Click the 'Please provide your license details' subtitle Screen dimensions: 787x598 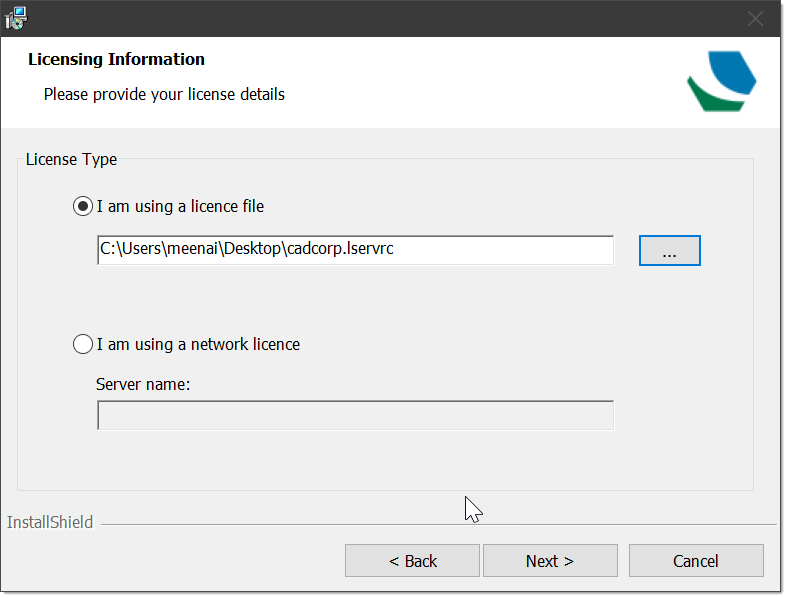click(x=164, y=94)
